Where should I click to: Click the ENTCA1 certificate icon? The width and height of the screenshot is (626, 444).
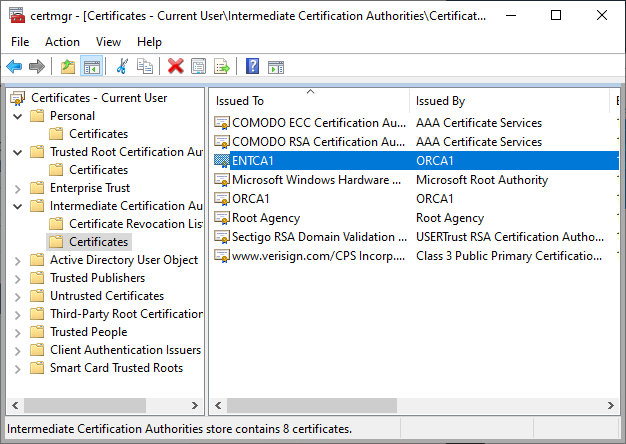[222, 161]
